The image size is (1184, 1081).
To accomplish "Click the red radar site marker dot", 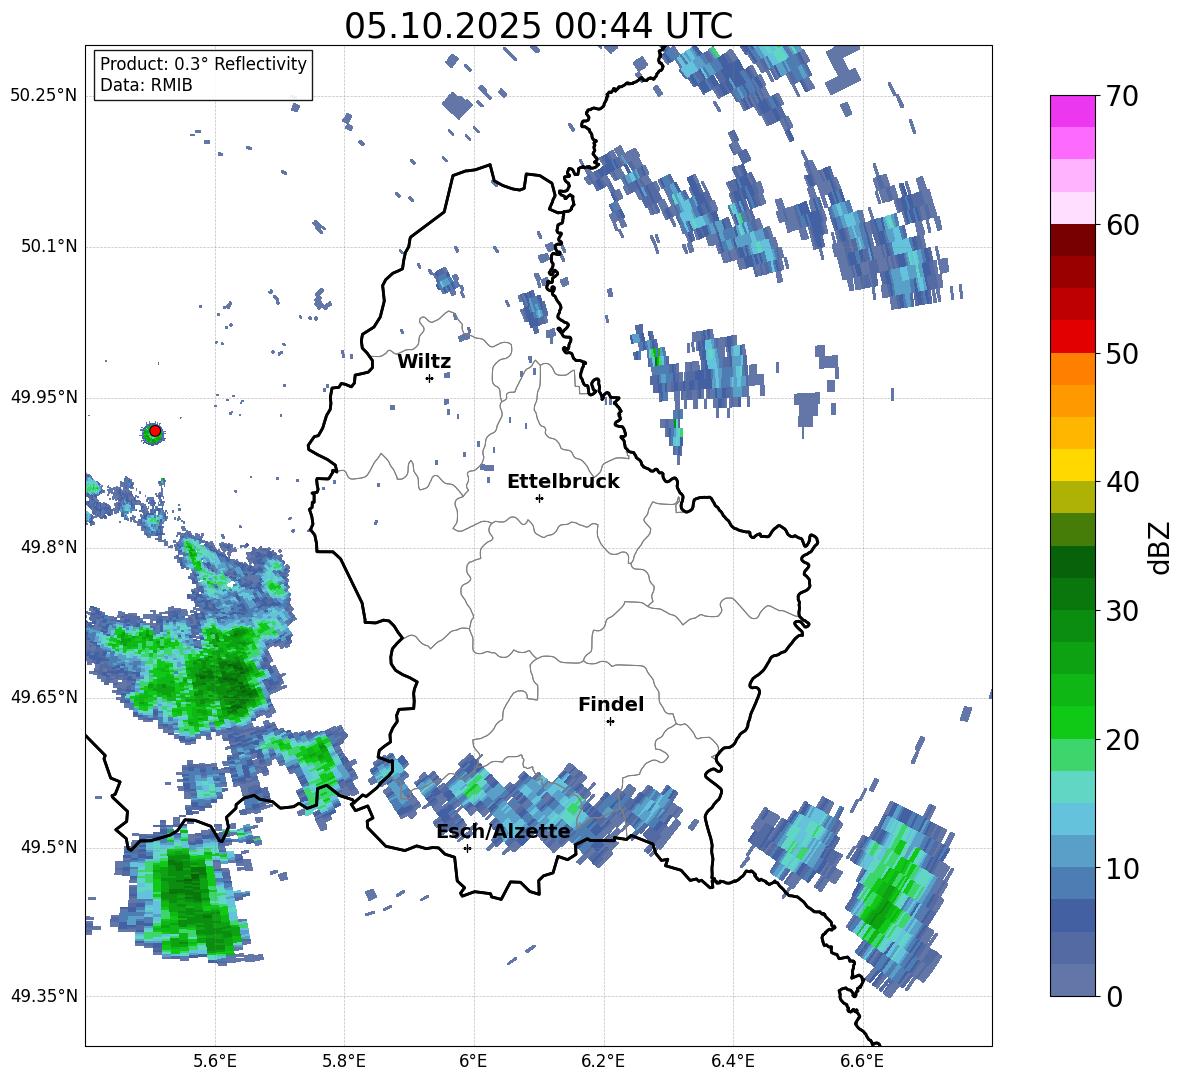I will click(155, 431).
